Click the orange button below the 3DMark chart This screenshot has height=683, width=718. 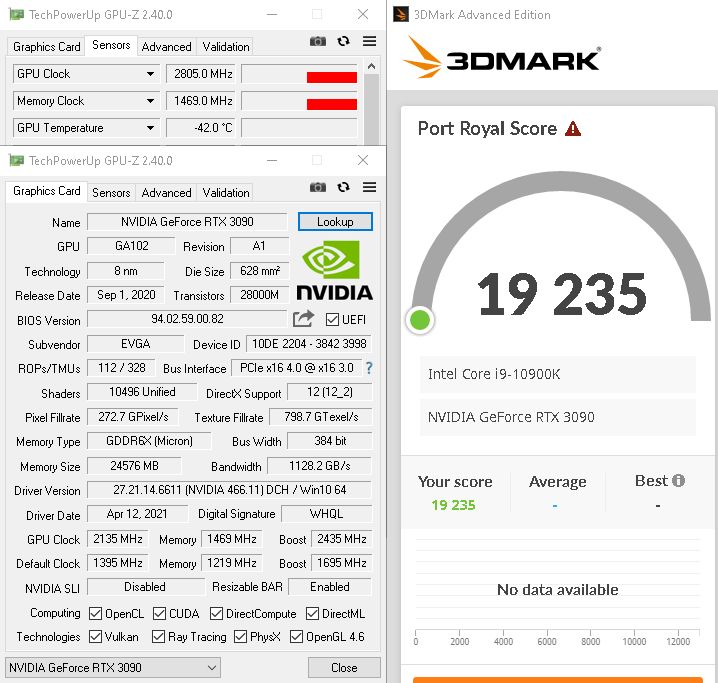[x=557, y=680]
